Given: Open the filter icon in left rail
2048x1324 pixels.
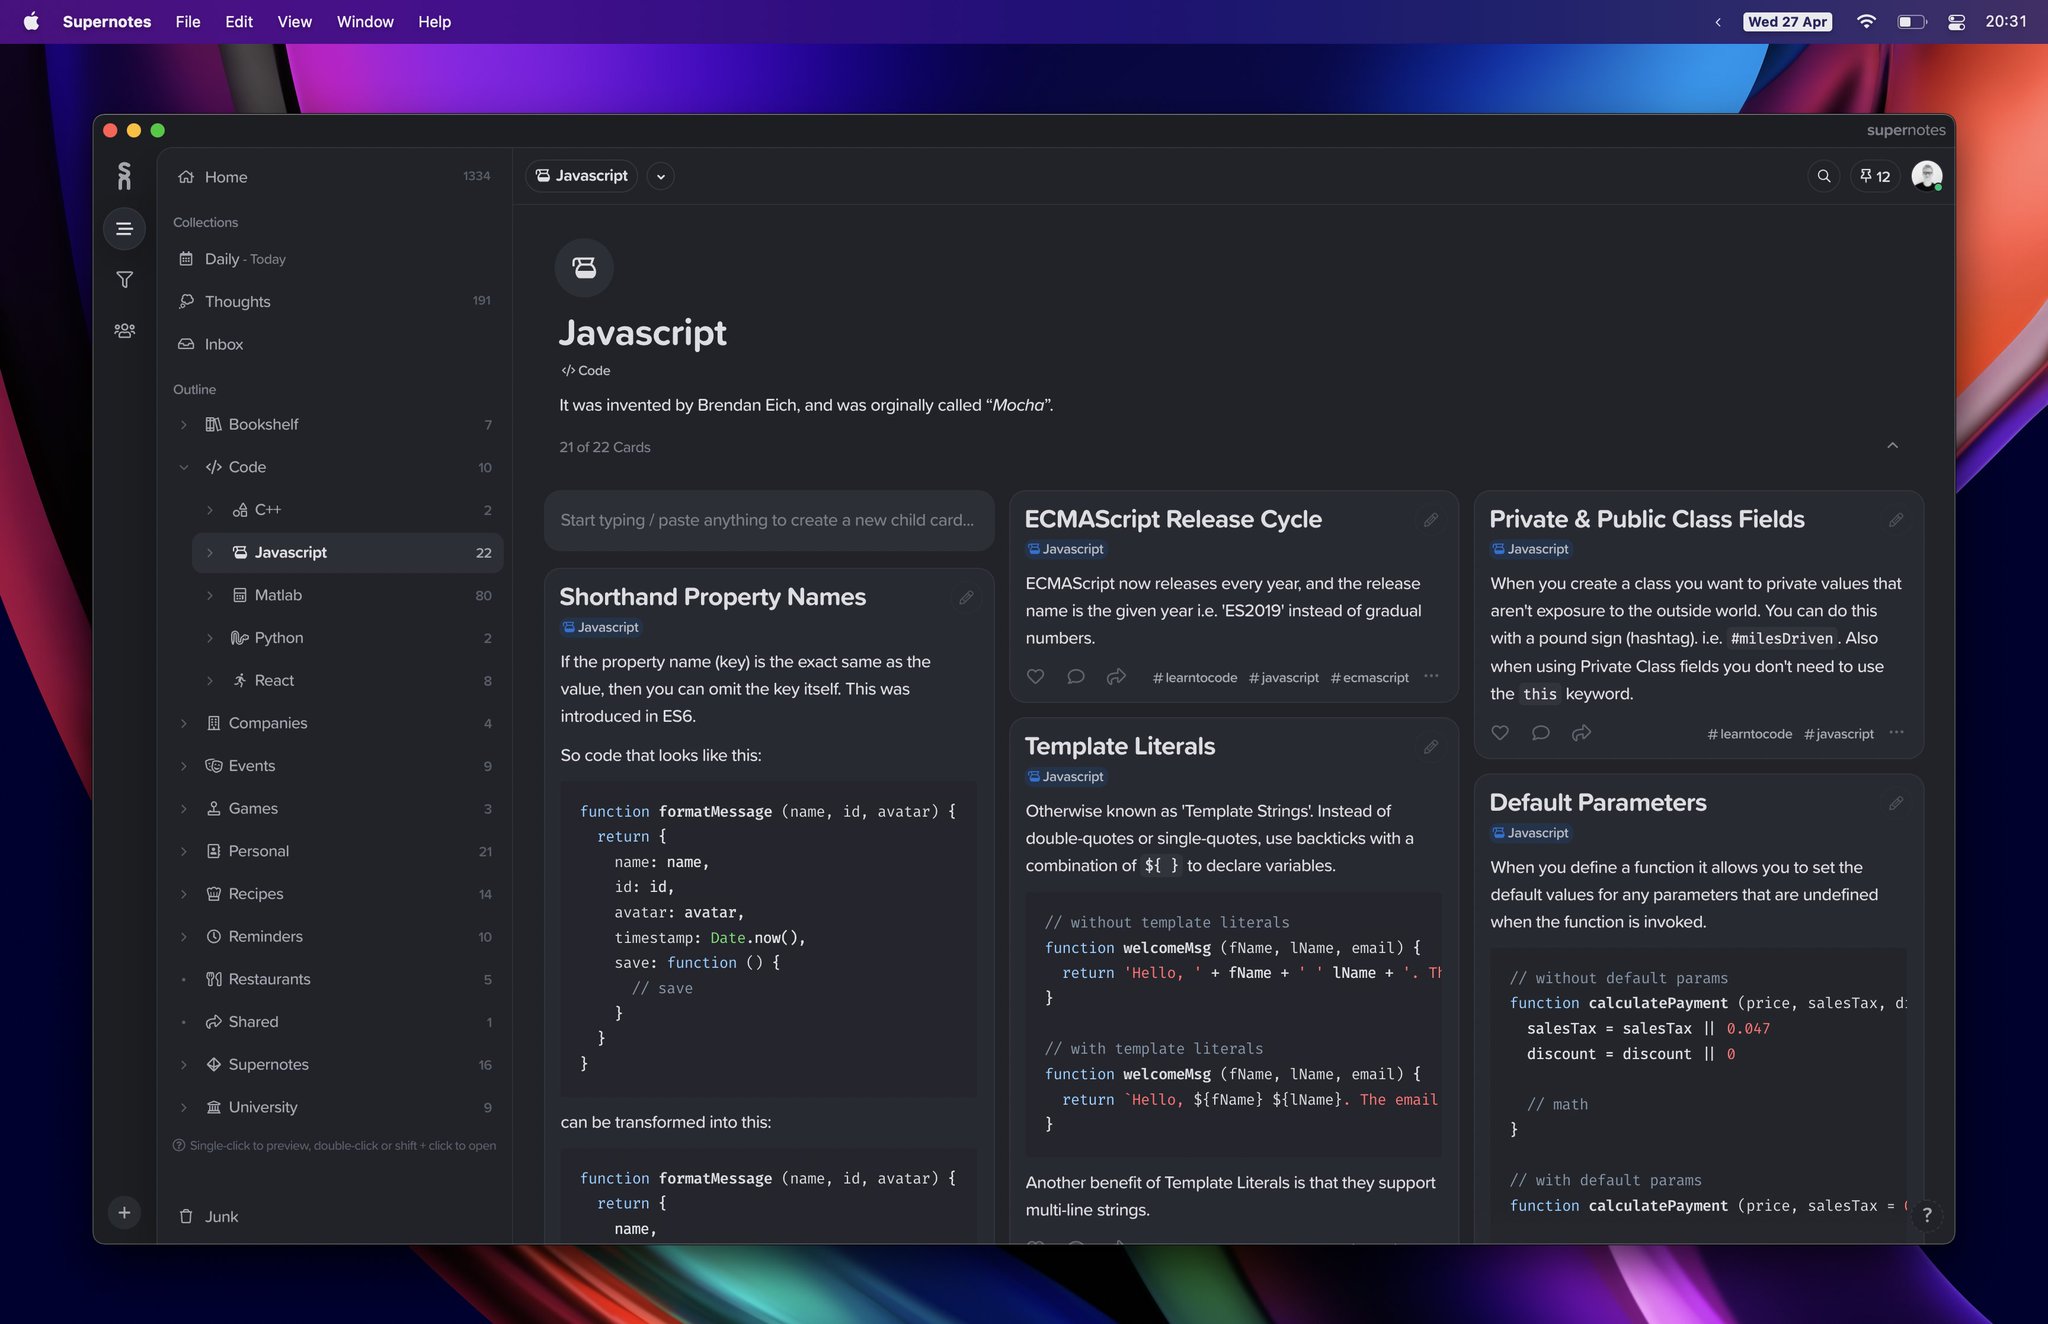Looking at the screenshot, I should click(x=124, y=280).
